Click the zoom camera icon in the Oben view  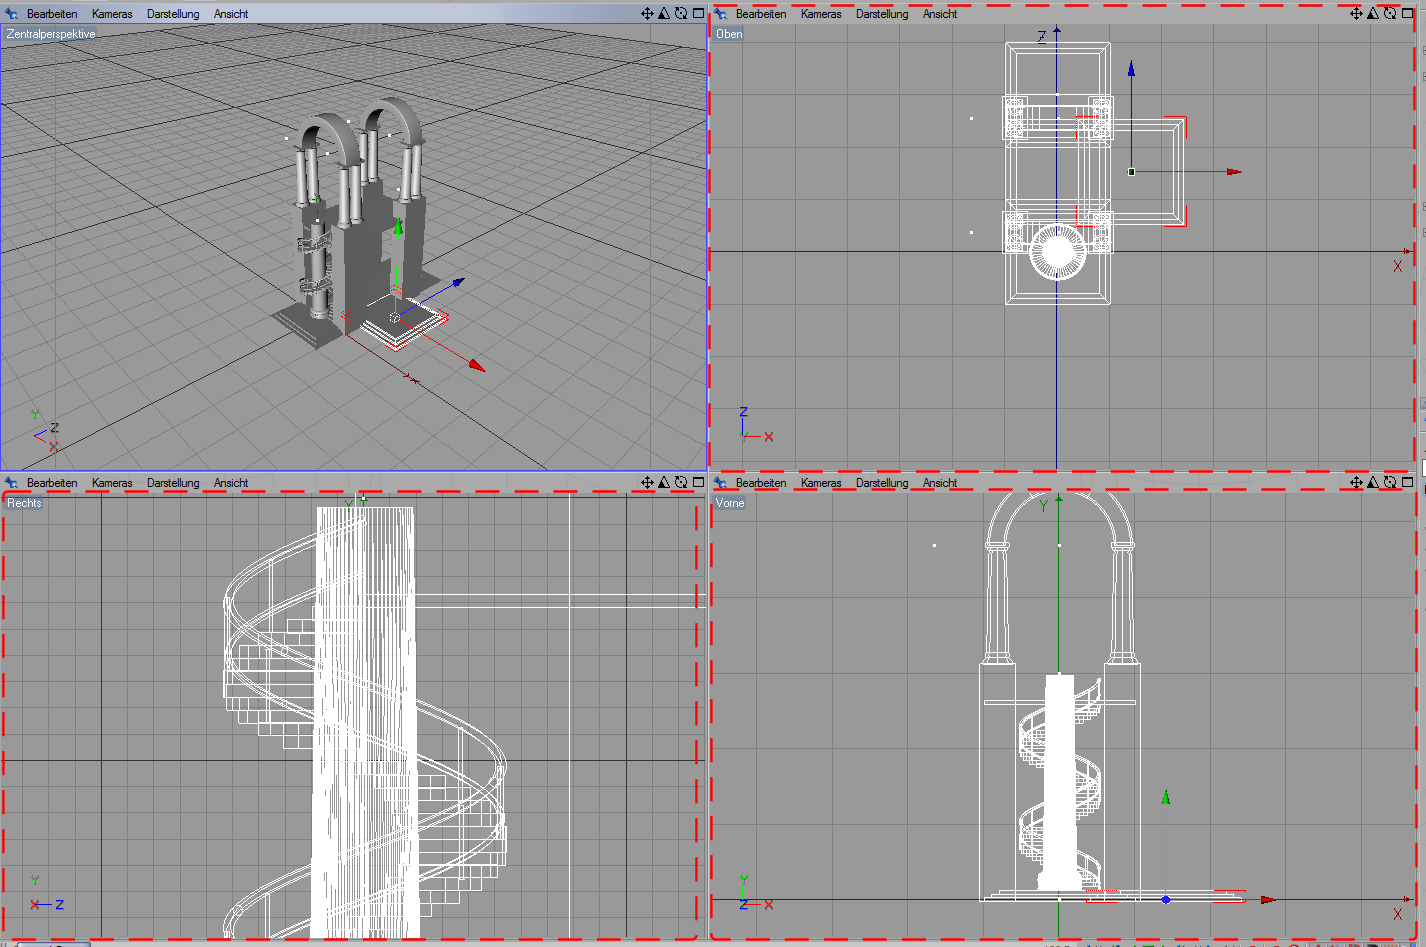(1373, 13)
